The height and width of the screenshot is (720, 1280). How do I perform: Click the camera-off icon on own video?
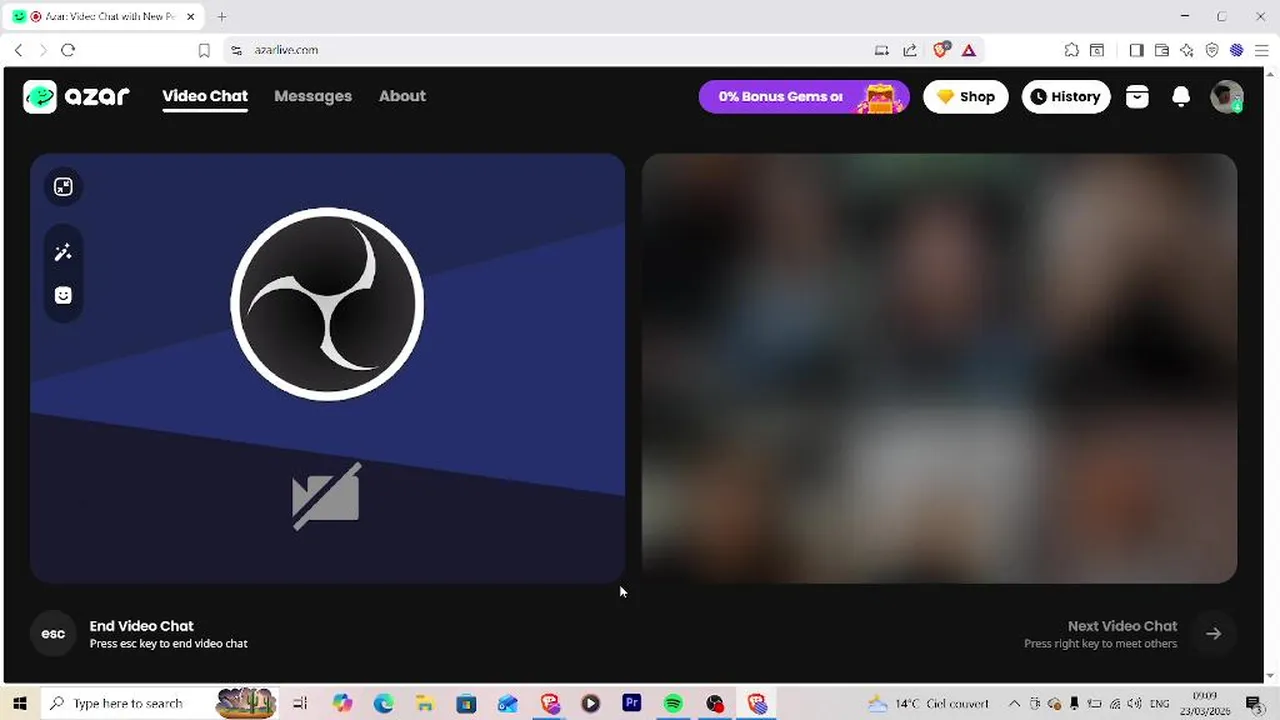pos(326,496)
